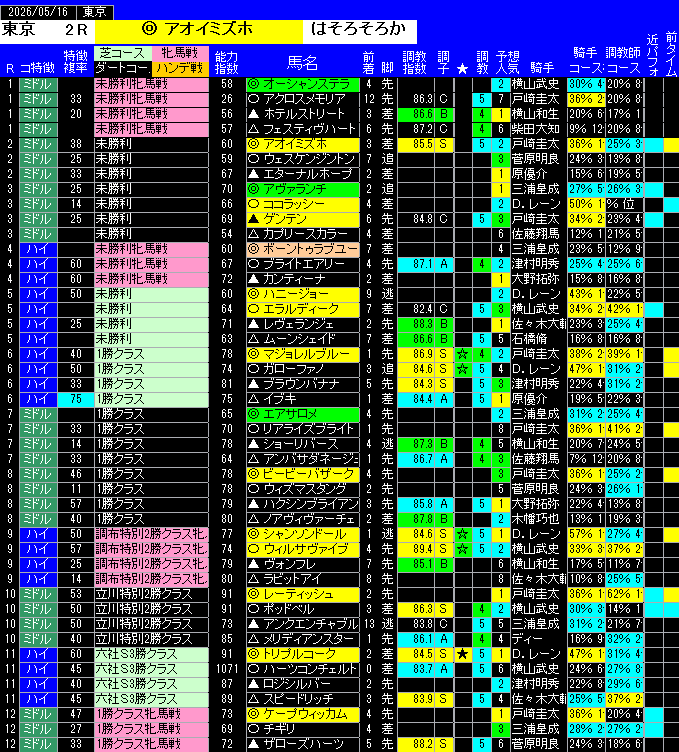Click the 特徴複率 column header
679x752 pixels.
click(76, 63)
